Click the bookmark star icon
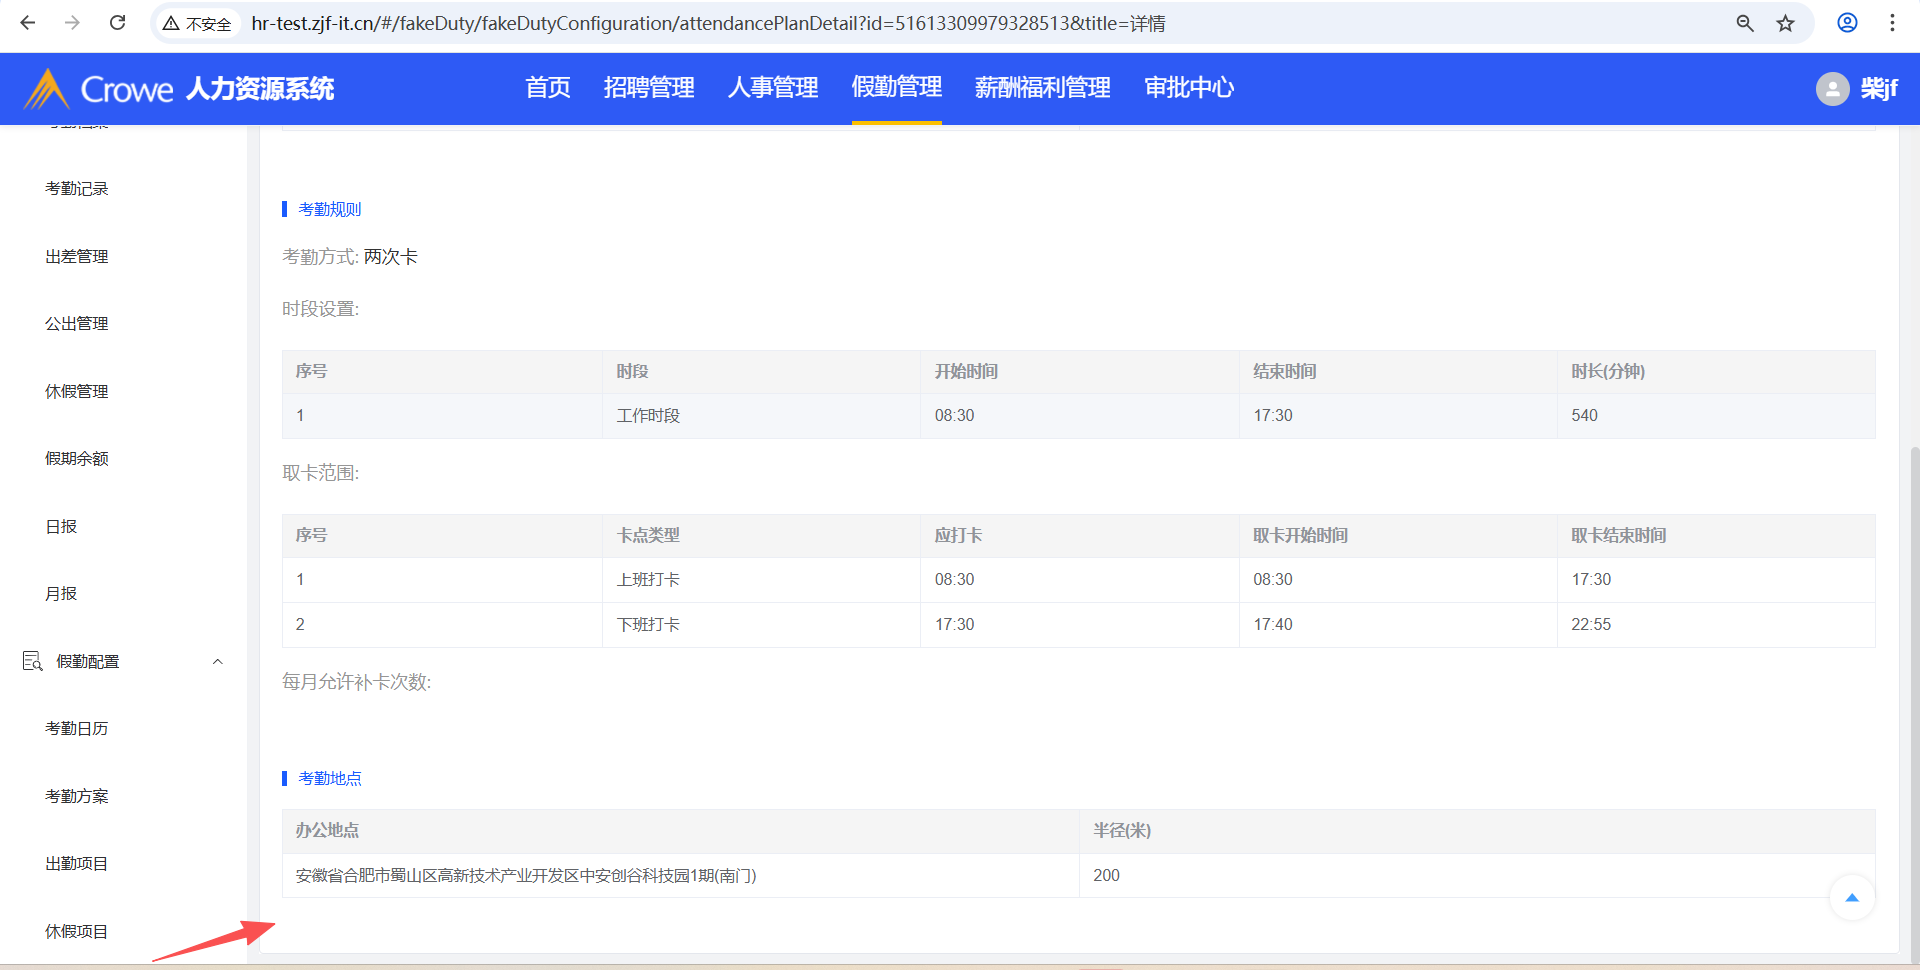This screenshot has width=1920, height=970. click(x=1785, y=23)
